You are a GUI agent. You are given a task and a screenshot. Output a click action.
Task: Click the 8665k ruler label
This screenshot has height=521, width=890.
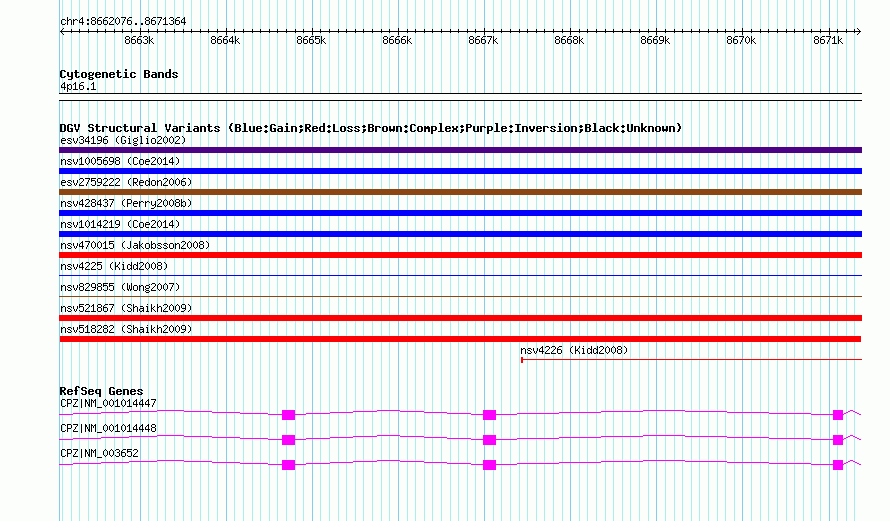[311, 41]
